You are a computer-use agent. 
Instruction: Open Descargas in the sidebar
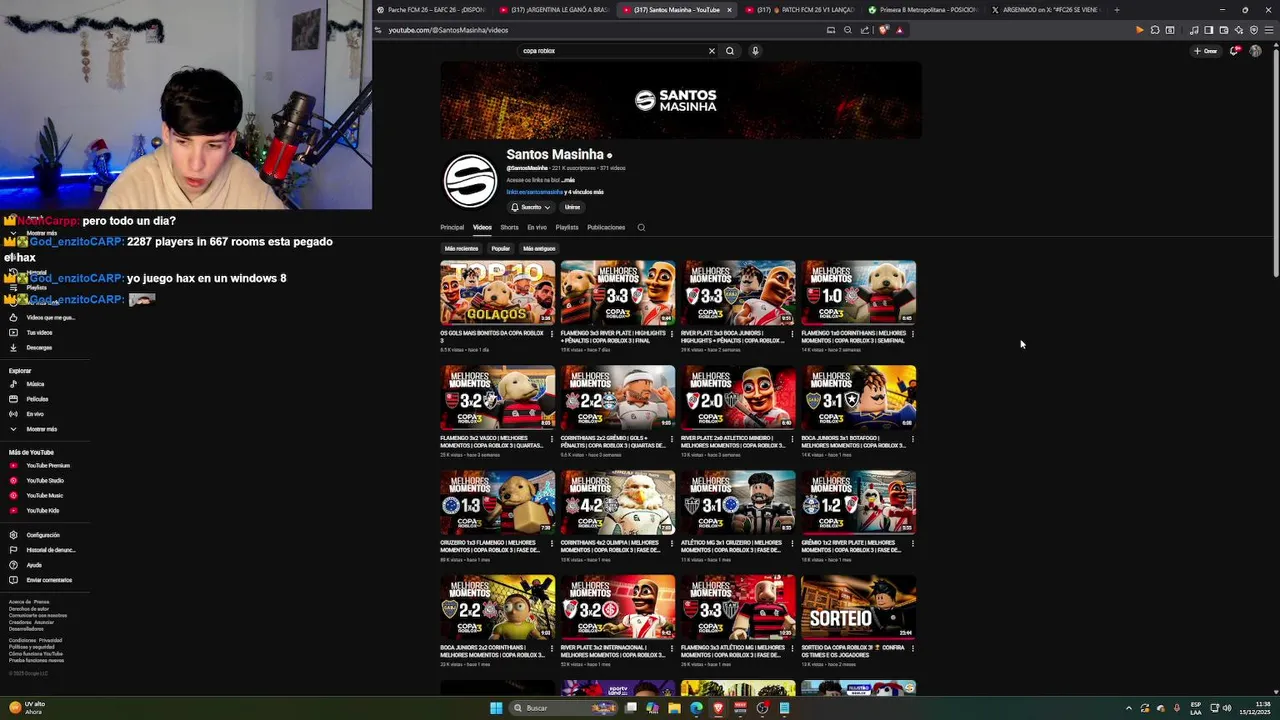[39, 348]
